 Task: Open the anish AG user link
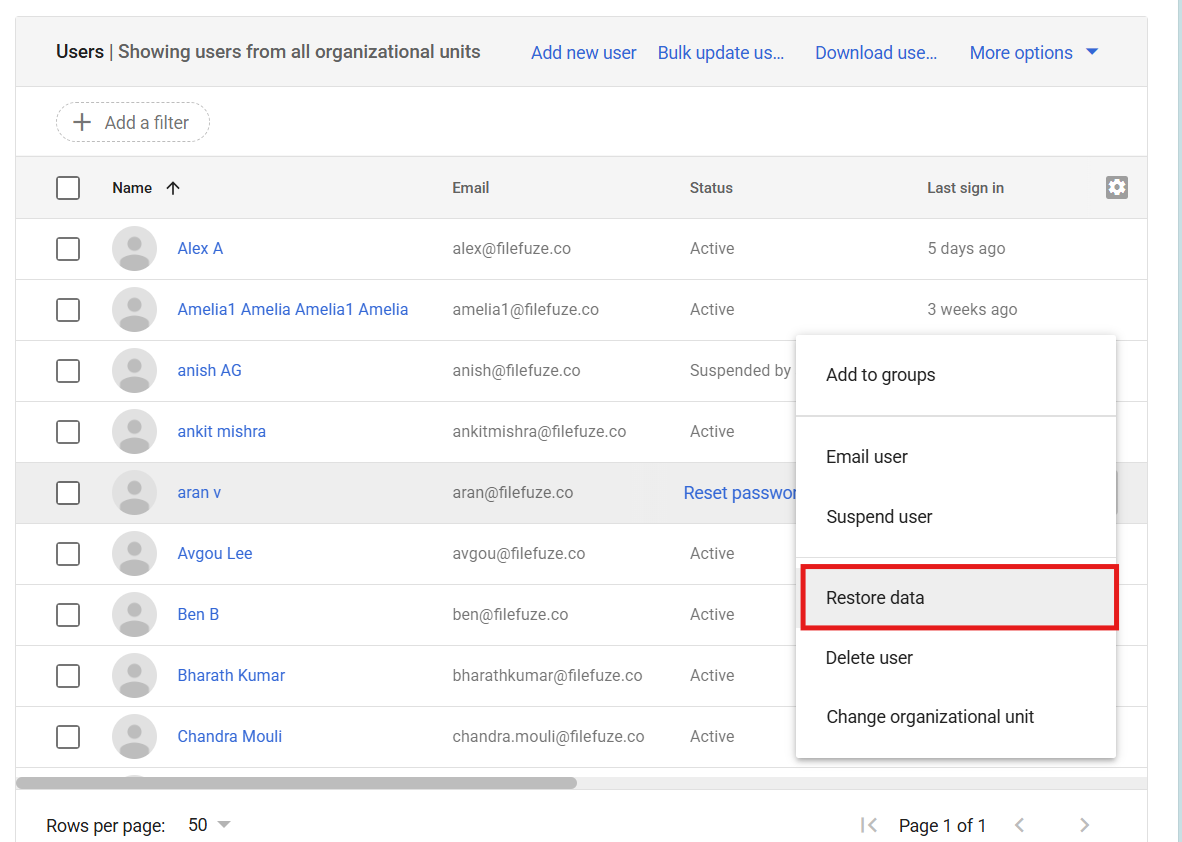coord(210,370)
